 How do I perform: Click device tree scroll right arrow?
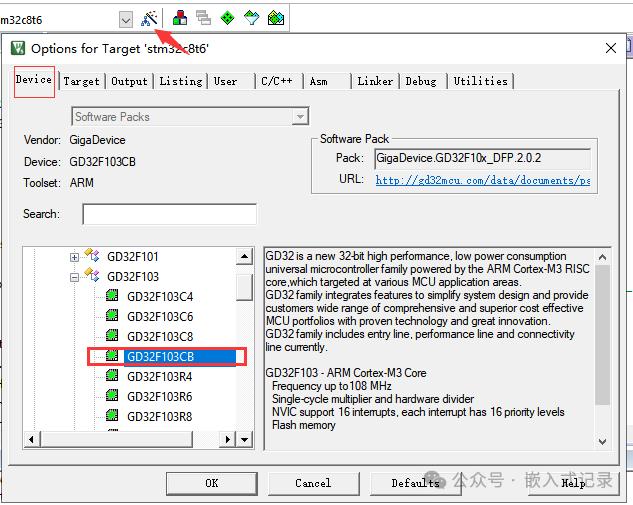(x=227, y=439)
